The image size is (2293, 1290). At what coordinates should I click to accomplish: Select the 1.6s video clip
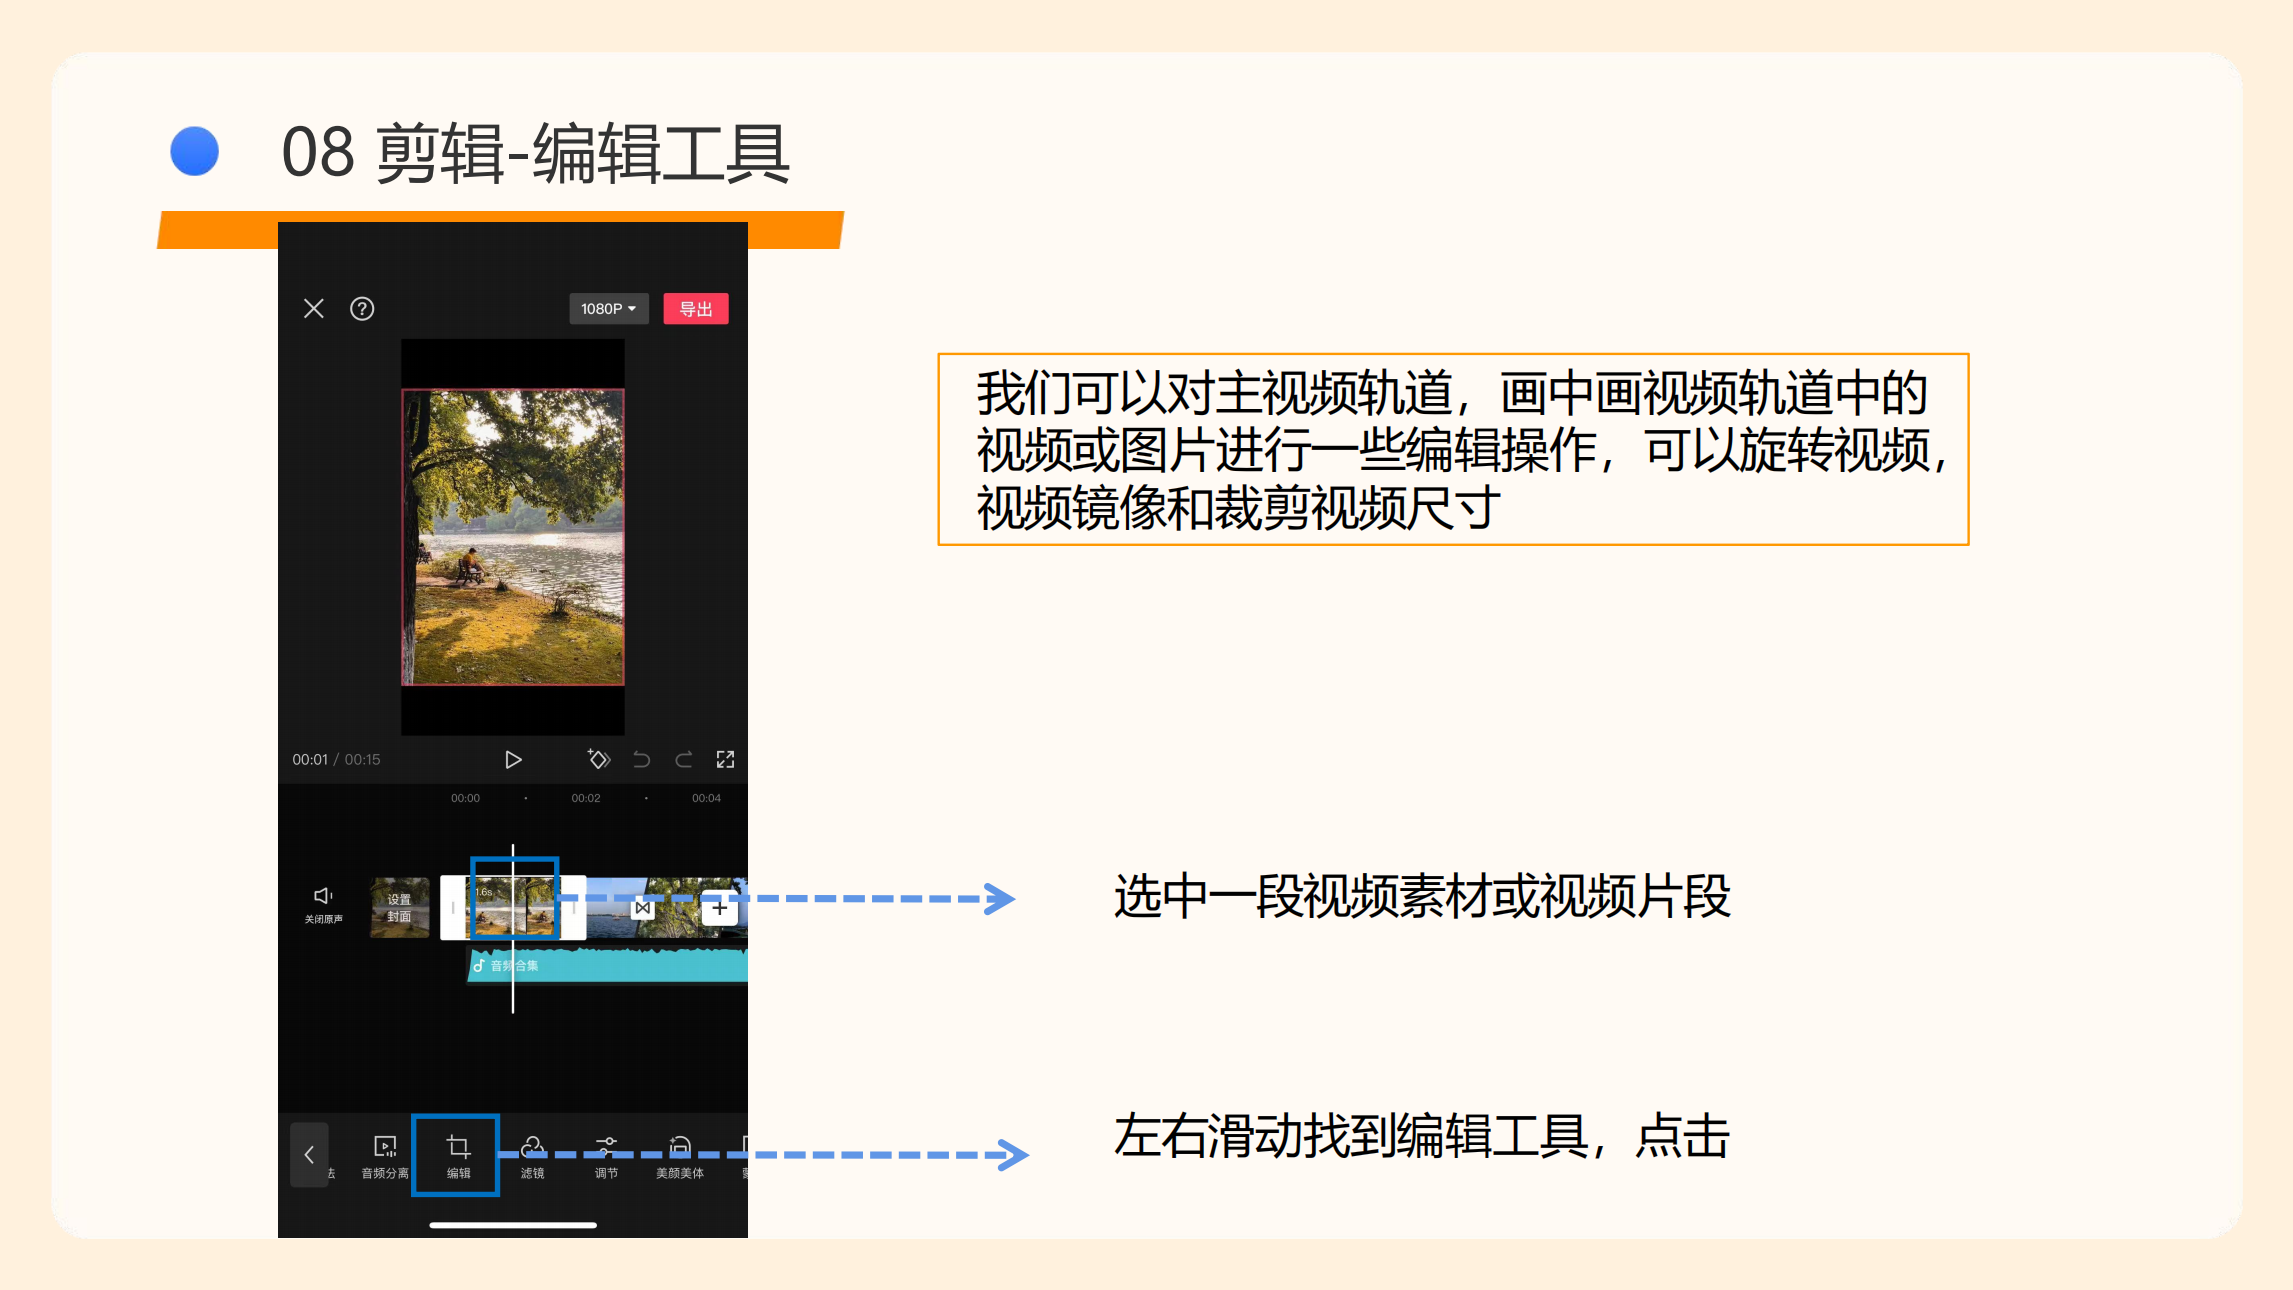coord(515,908)
